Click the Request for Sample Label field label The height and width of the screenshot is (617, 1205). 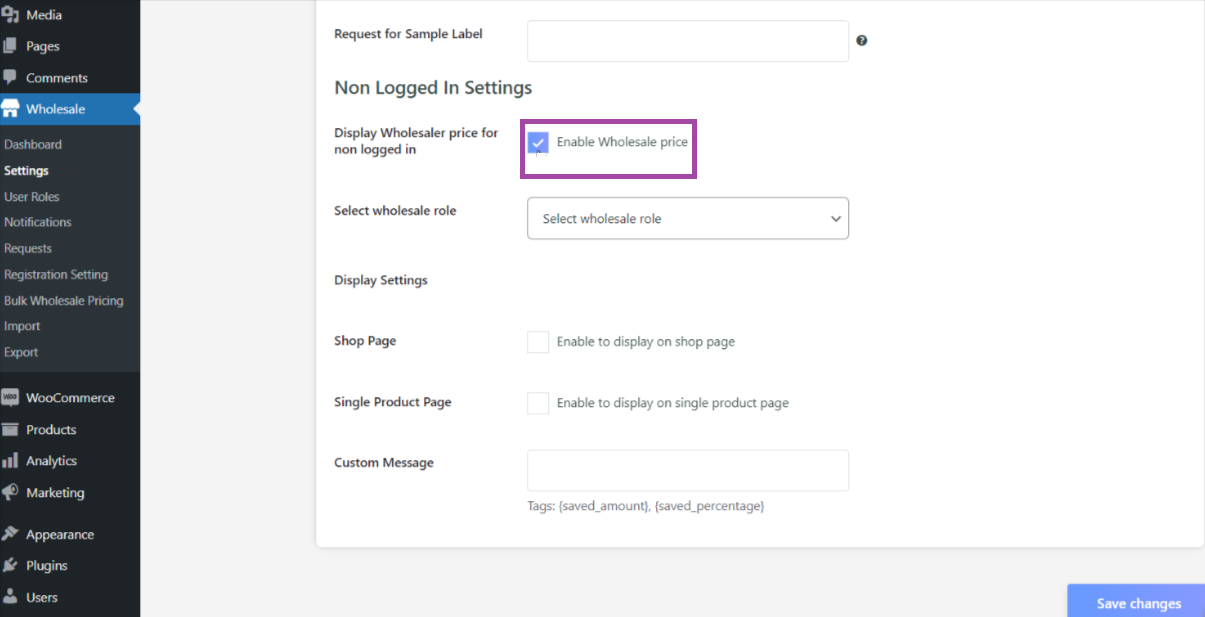(x=408, y=34)
